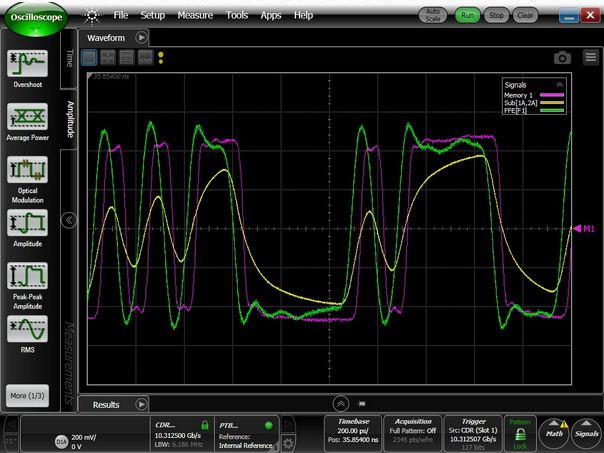The width and height of the screenshot is (604, 453).
Task: Select the Overshoot measurement icon
Action: 27,64
